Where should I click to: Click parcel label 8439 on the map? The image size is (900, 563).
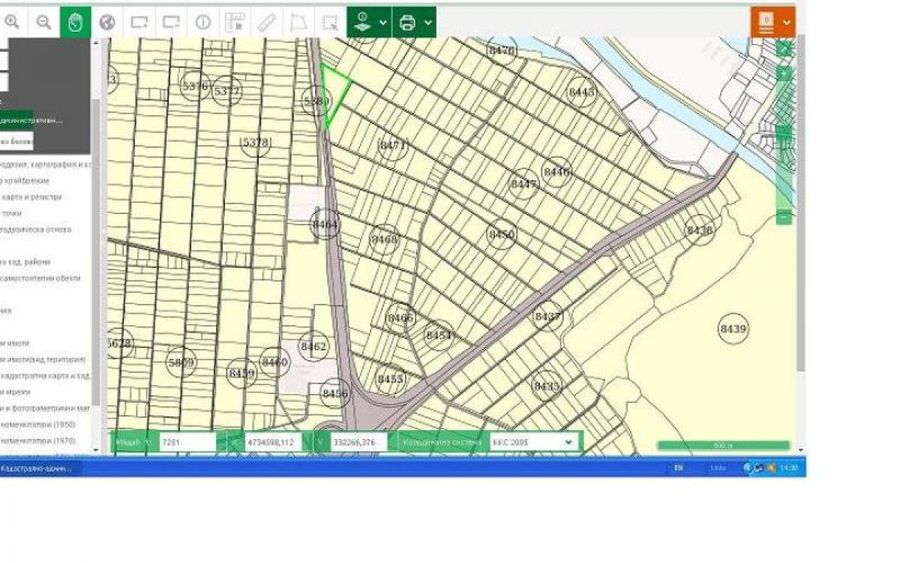click(733, 328)
